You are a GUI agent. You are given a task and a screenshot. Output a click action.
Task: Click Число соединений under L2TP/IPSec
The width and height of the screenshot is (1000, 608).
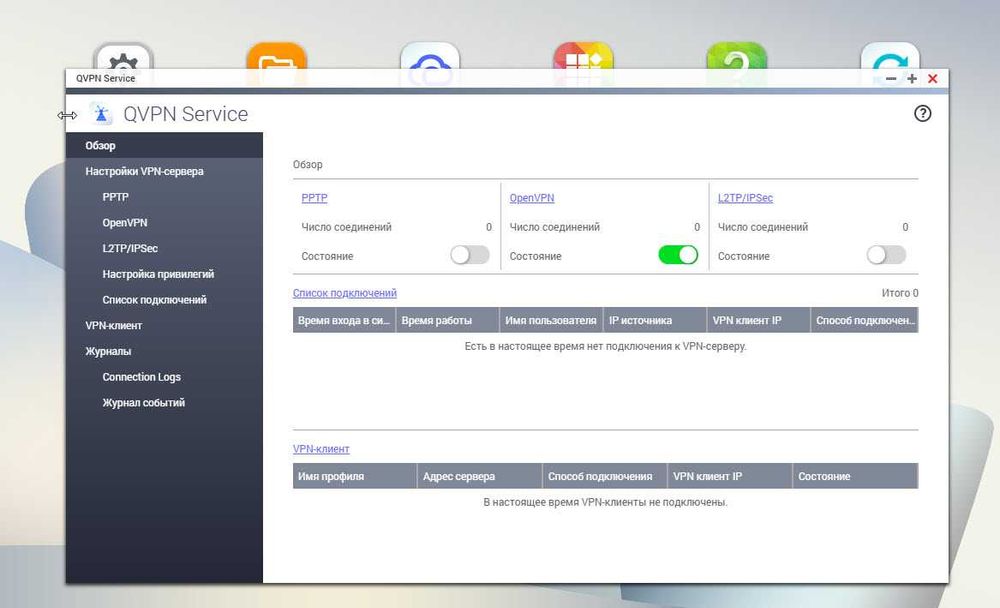tap(763, 226)
